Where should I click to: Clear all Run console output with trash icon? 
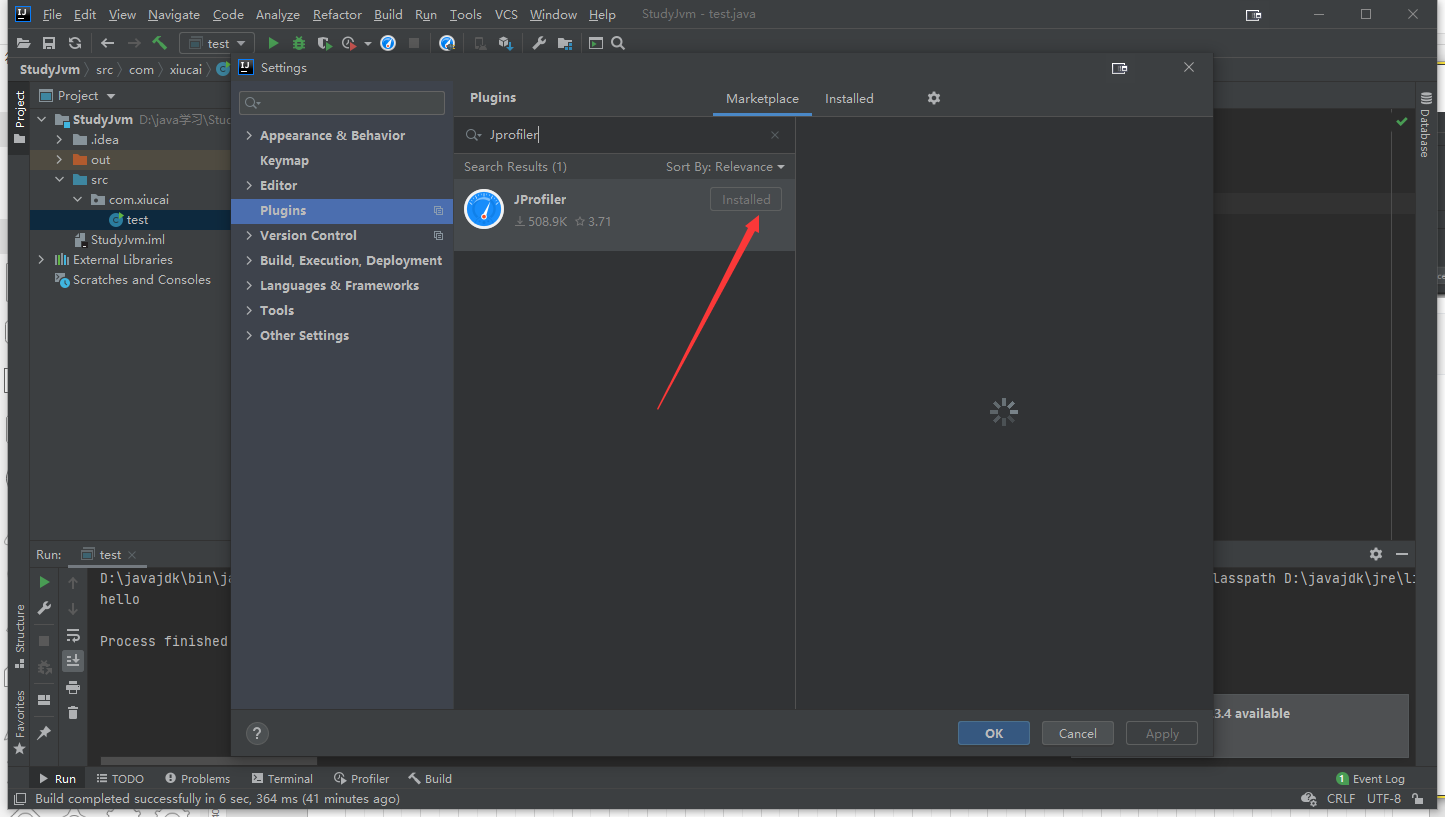click(73, 712)
